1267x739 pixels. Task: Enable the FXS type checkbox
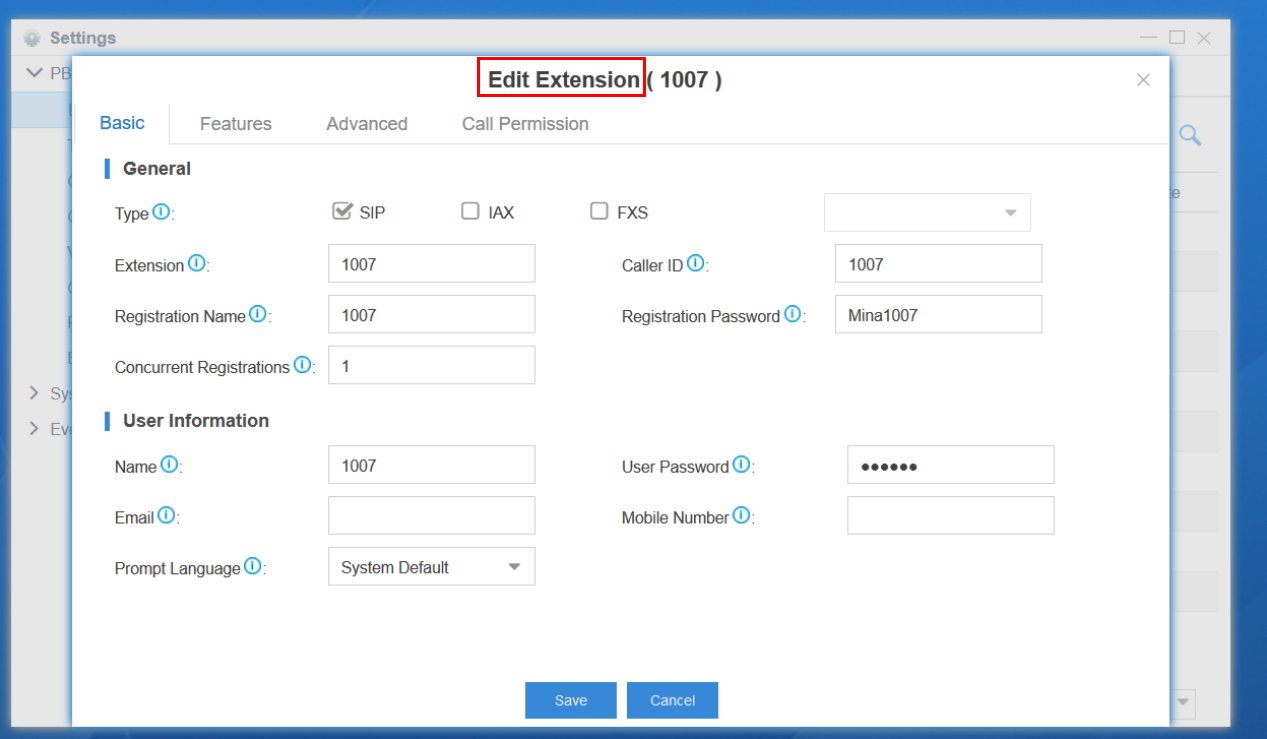599,211
